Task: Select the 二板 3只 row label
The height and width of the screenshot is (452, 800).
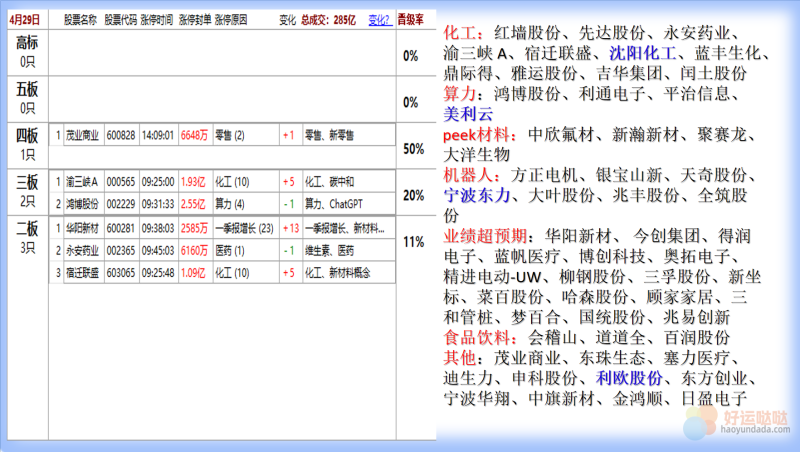Action: (x=28, y=238)
